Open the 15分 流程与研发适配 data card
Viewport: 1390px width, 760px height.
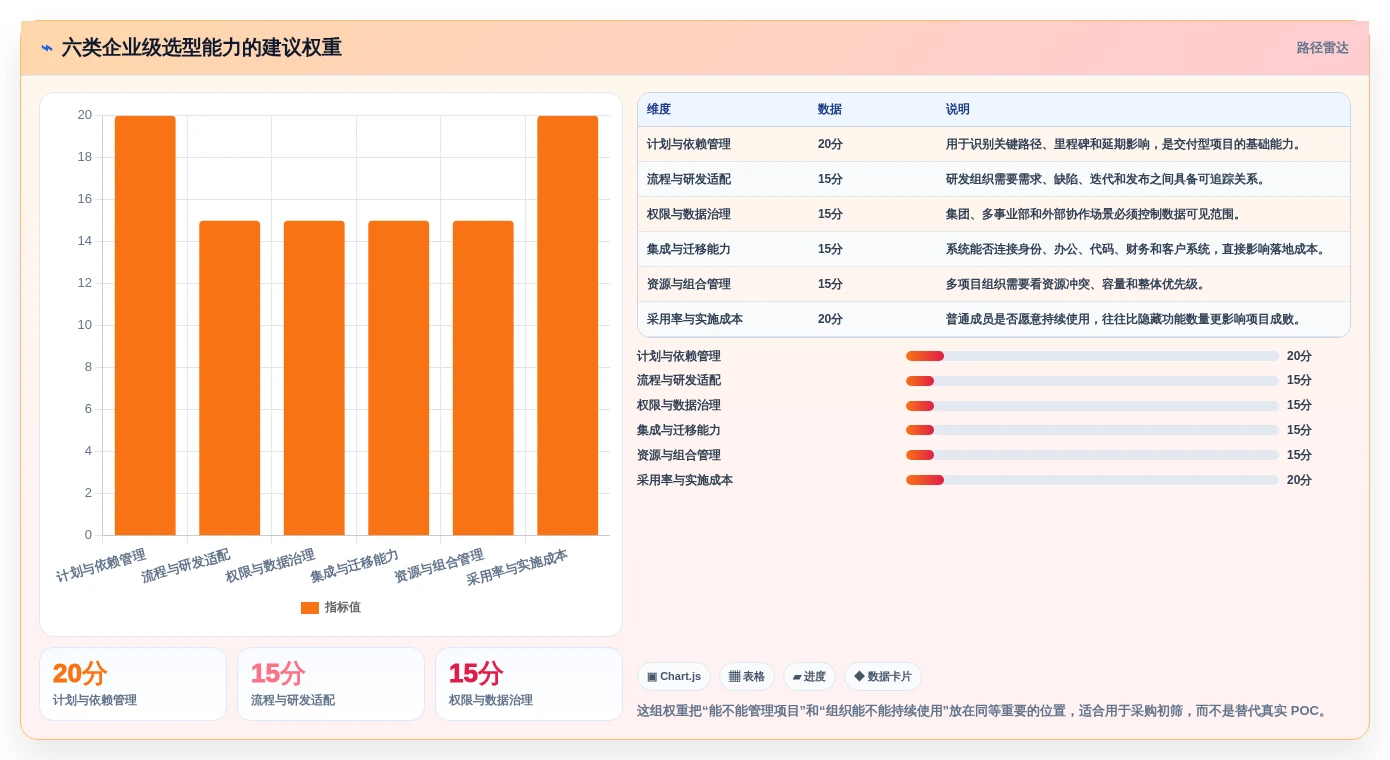pos(331,684)
